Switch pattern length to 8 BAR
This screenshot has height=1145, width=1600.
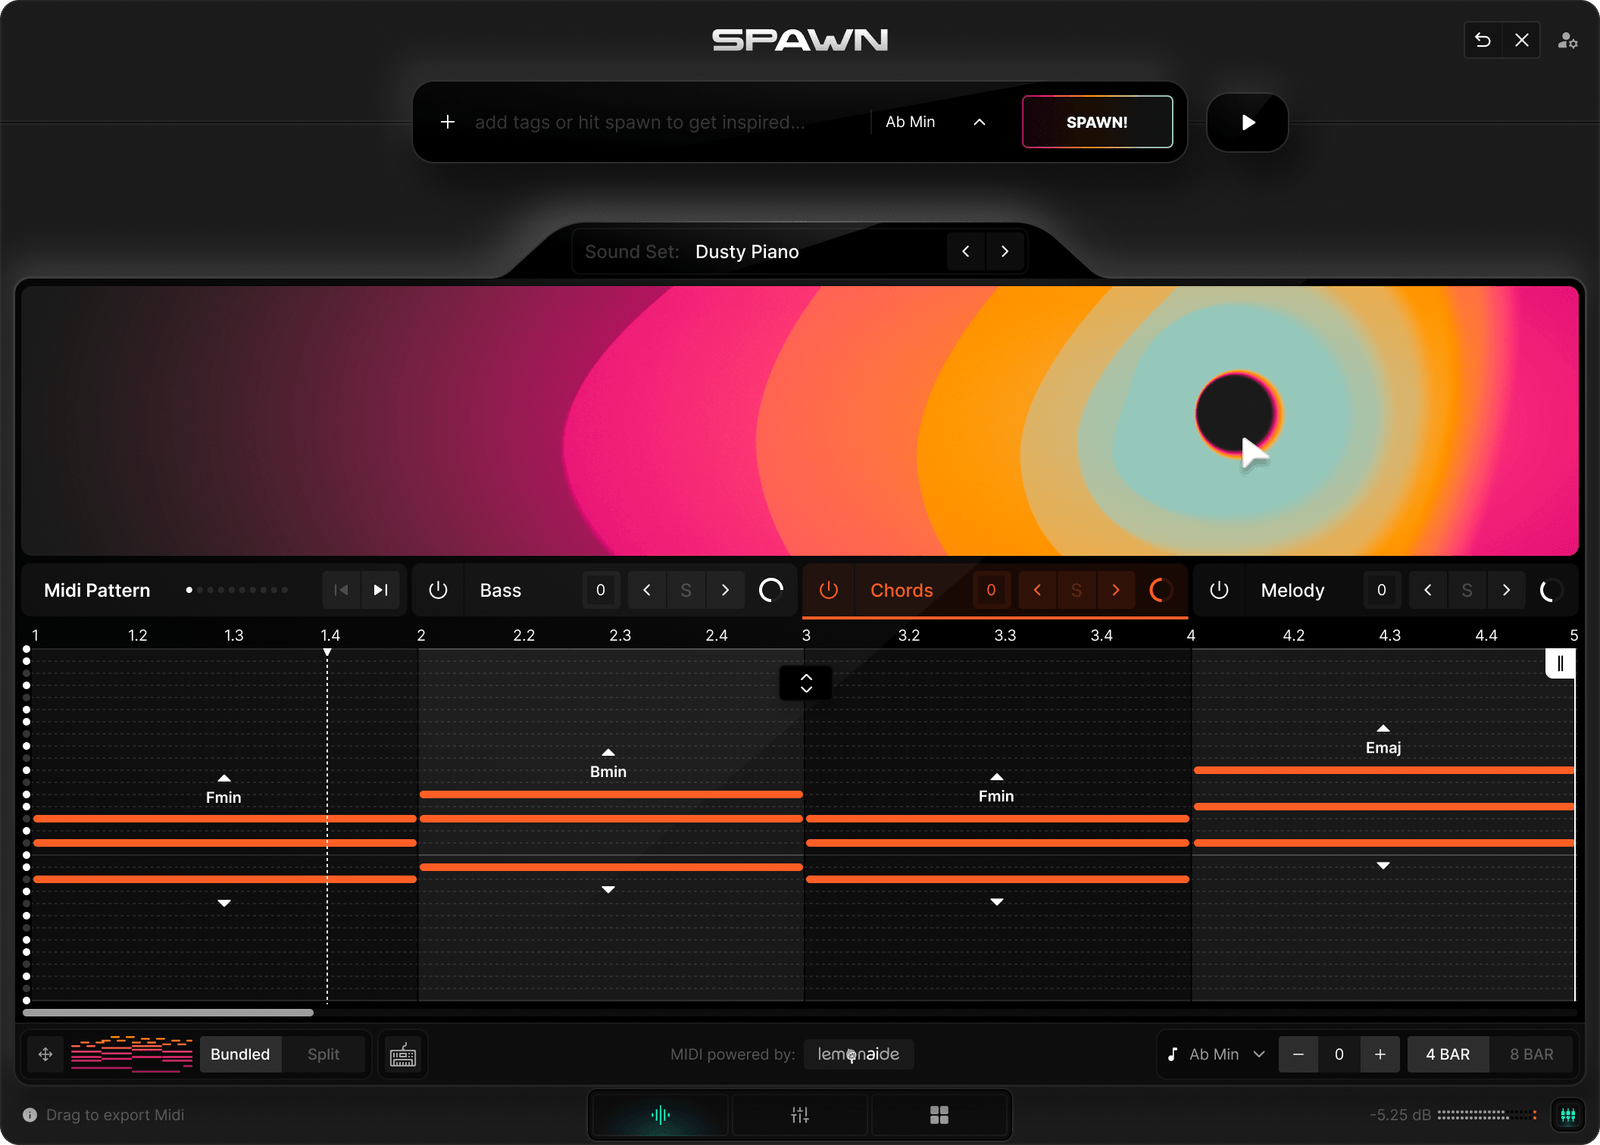(x=1532, y=1054)
